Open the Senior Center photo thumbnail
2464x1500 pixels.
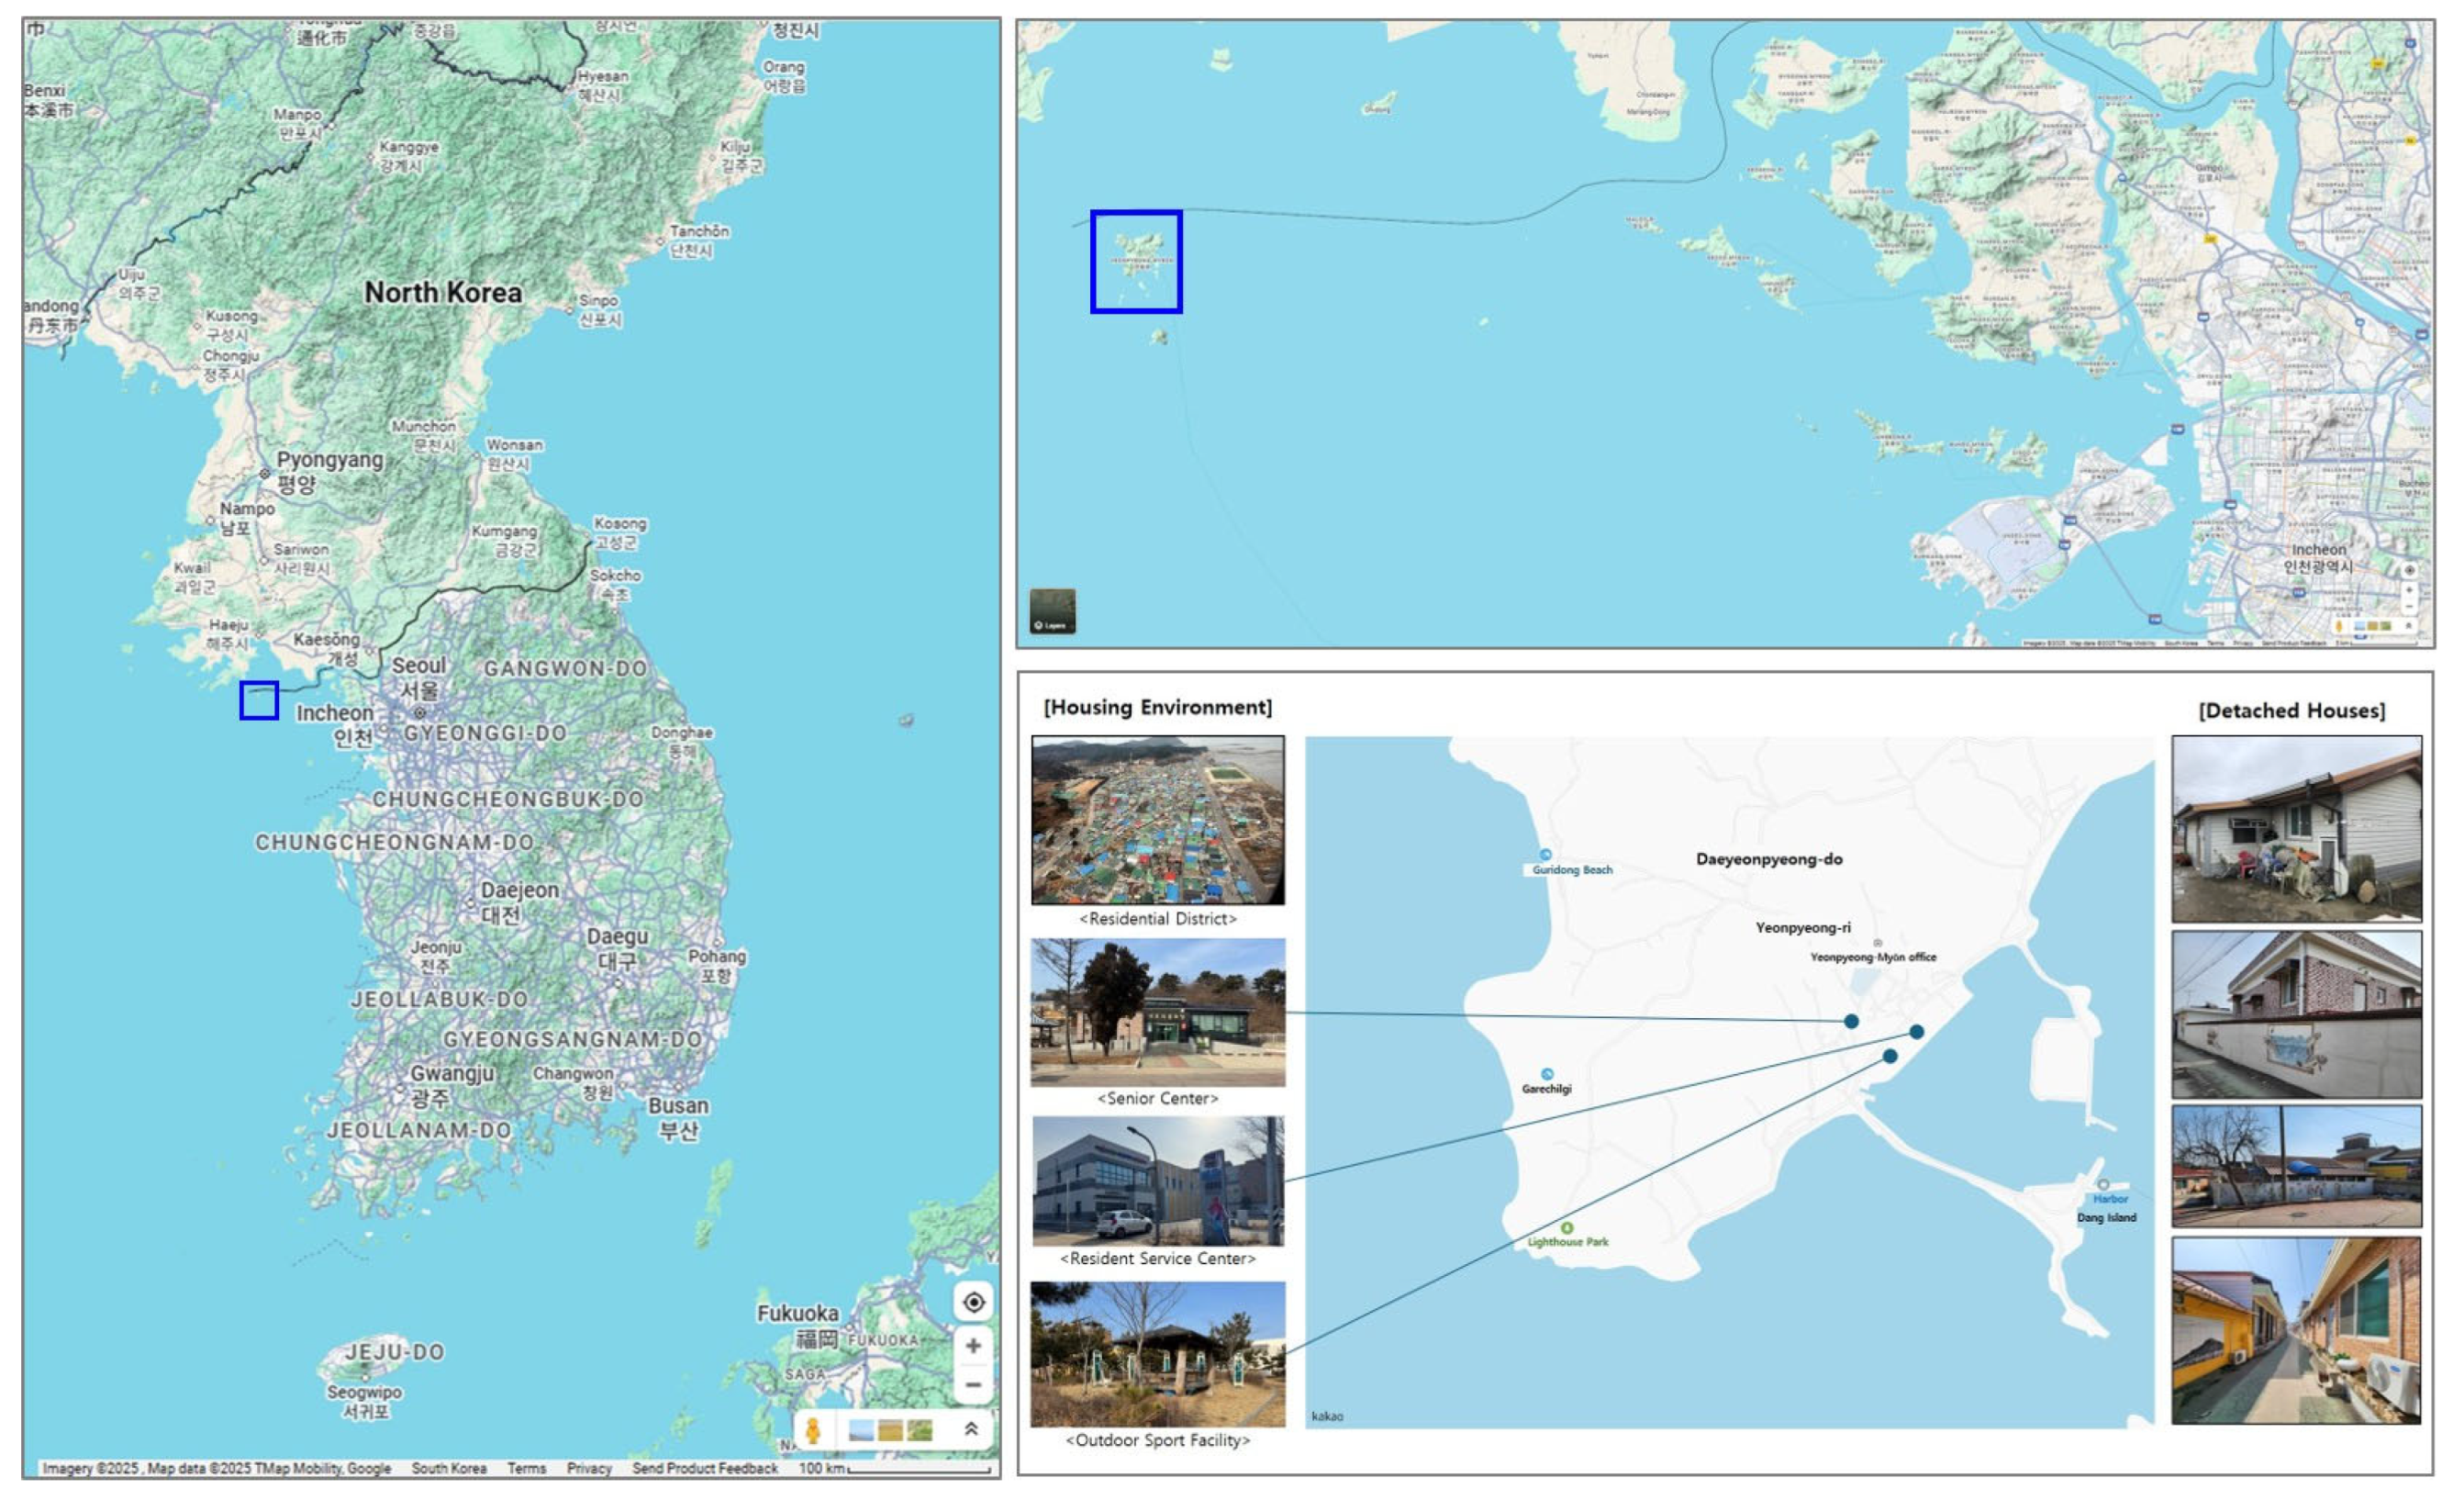coord(1158,1012)
